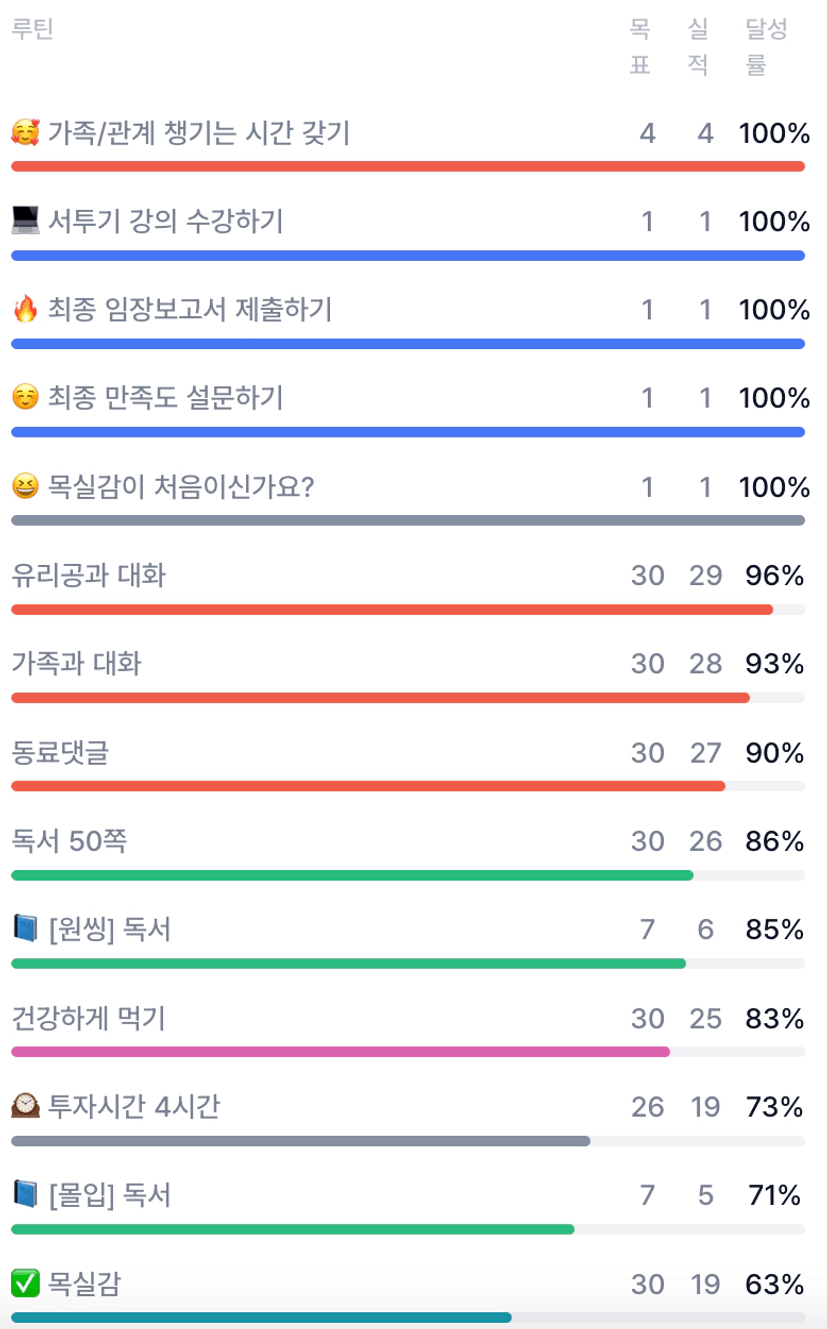
Task: Click the 루틴 column header
Action: pyautogui.click(x=32, y=29)
